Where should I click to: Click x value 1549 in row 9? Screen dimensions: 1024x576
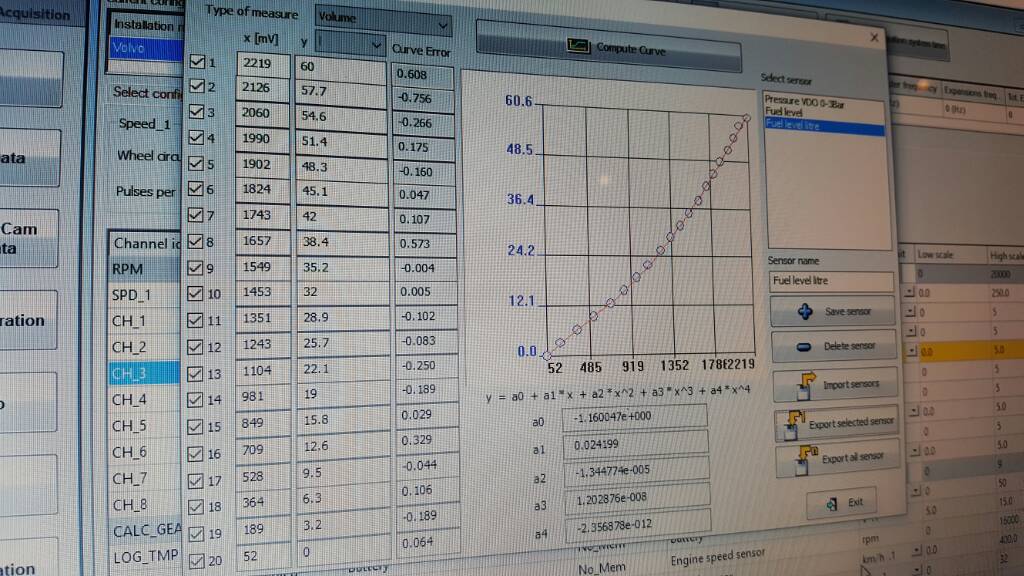(x=263, y=267)
